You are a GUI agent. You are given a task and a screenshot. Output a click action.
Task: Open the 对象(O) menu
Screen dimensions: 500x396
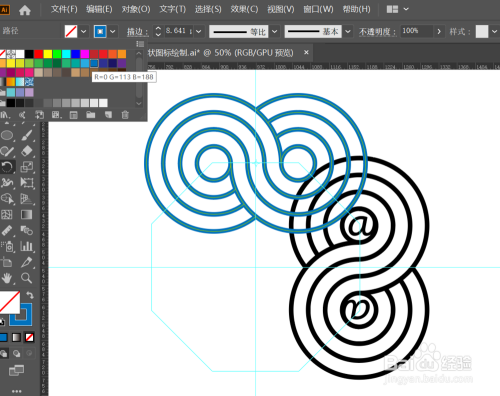[136, 9]
